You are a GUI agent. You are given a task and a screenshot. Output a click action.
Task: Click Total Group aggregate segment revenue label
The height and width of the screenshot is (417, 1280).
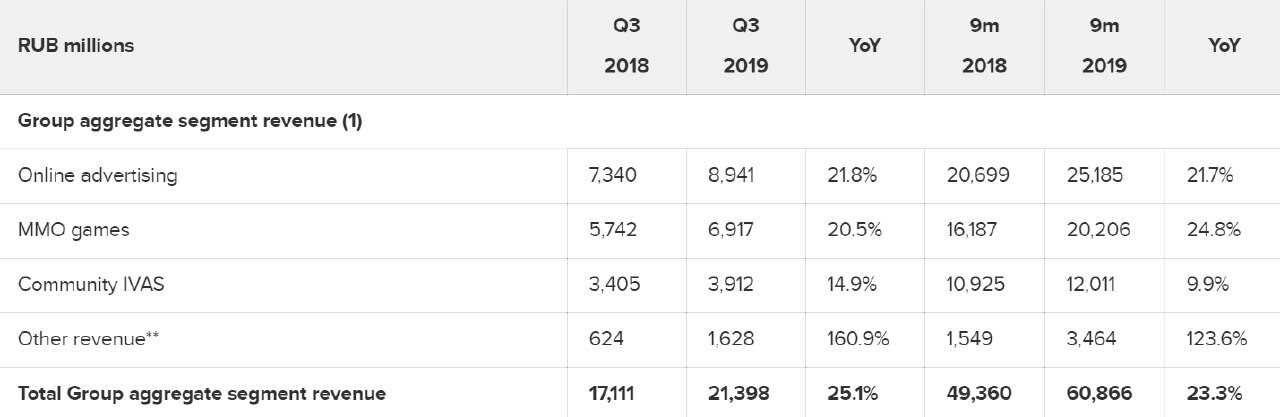click(x=202, y=393)
